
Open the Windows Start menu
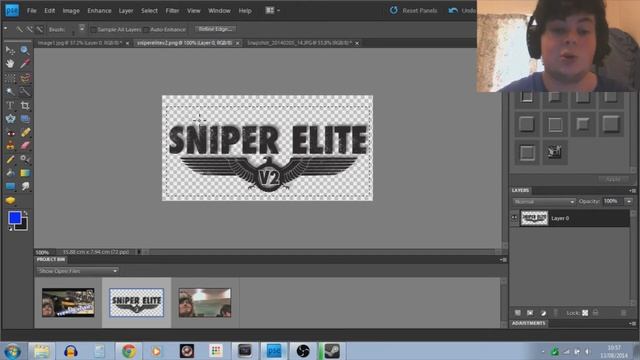(x=12, y=351)
